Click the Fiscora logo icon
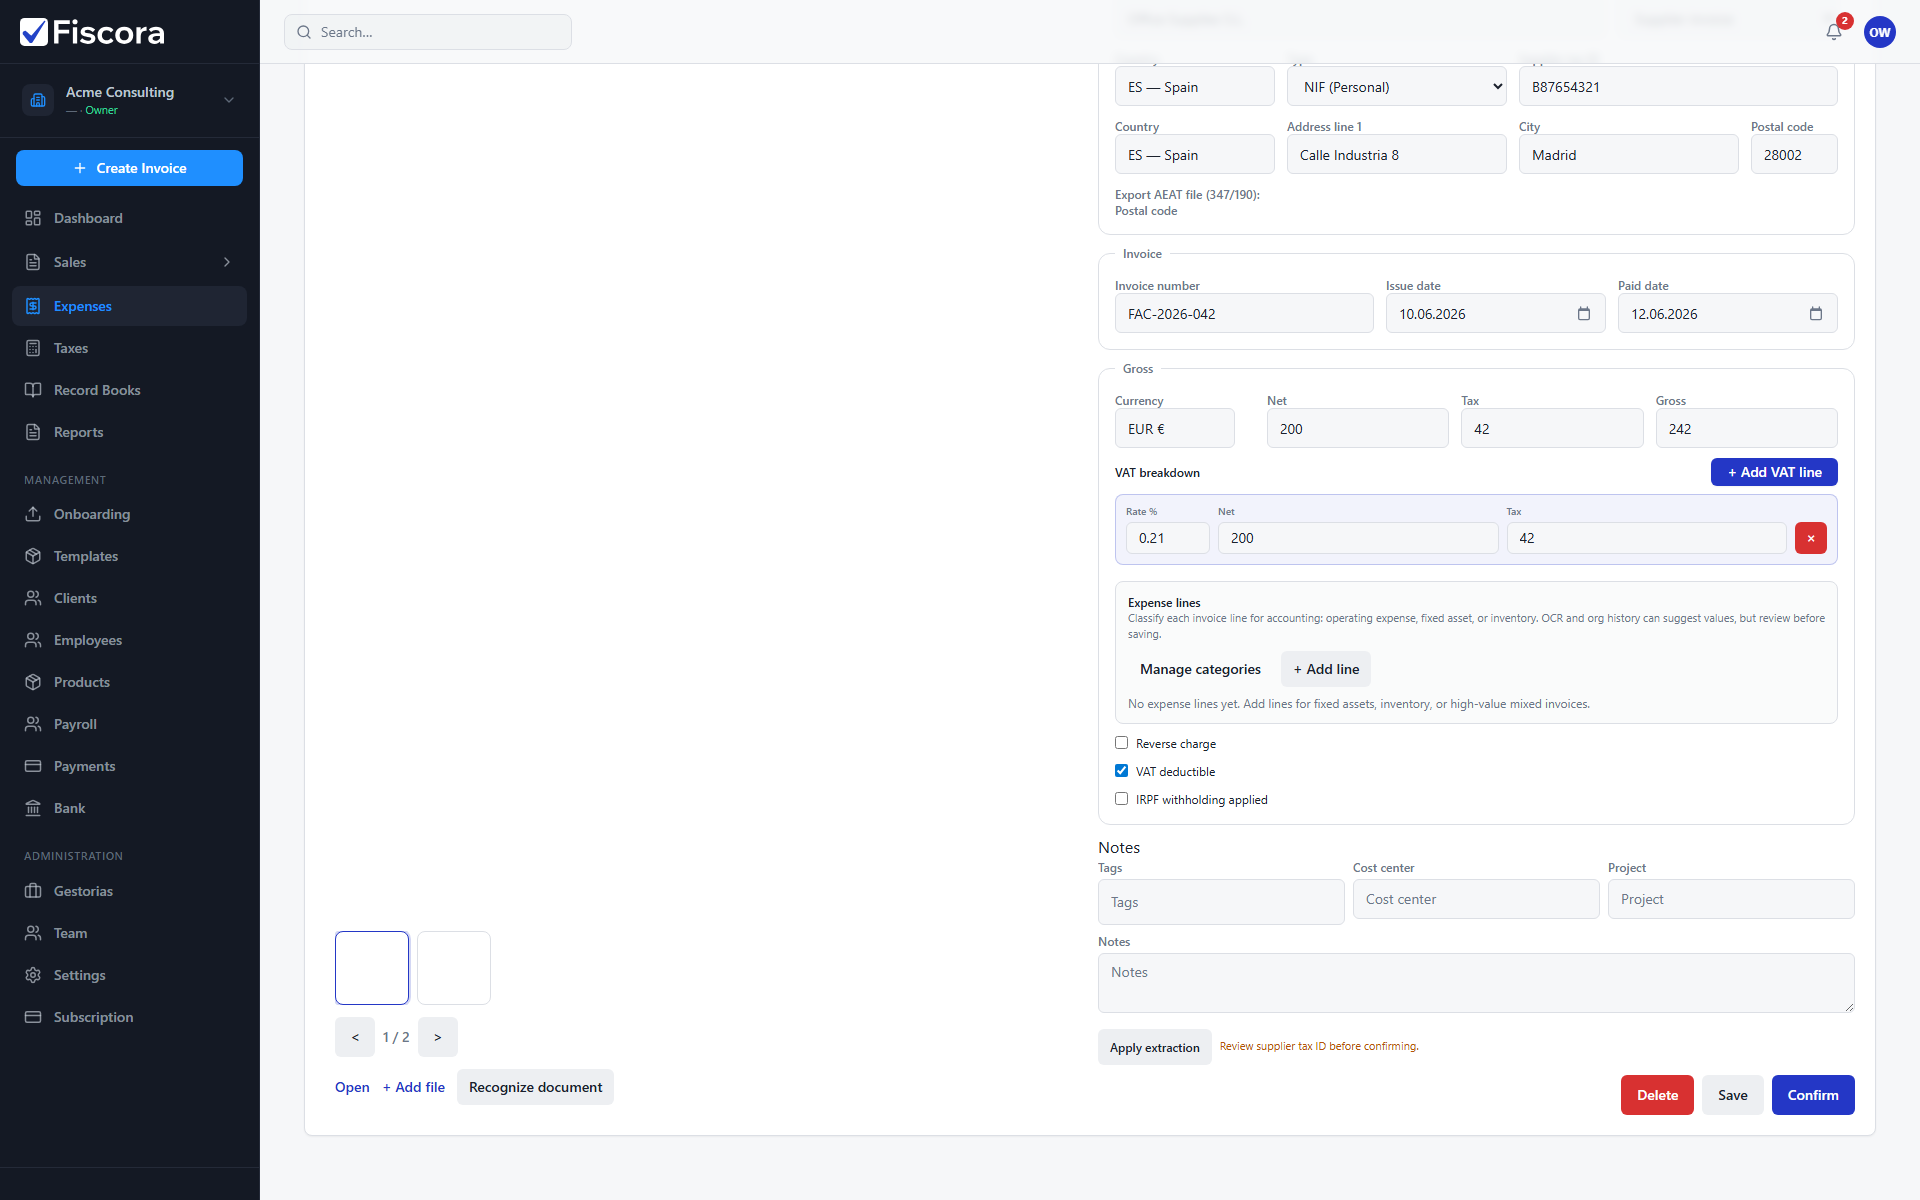 34,32
